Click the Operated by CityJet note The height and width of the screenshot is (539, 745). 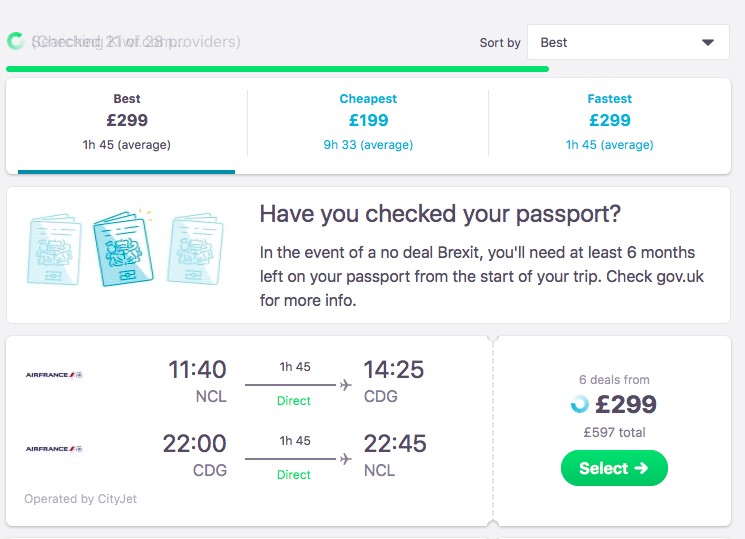pos(80,499)
